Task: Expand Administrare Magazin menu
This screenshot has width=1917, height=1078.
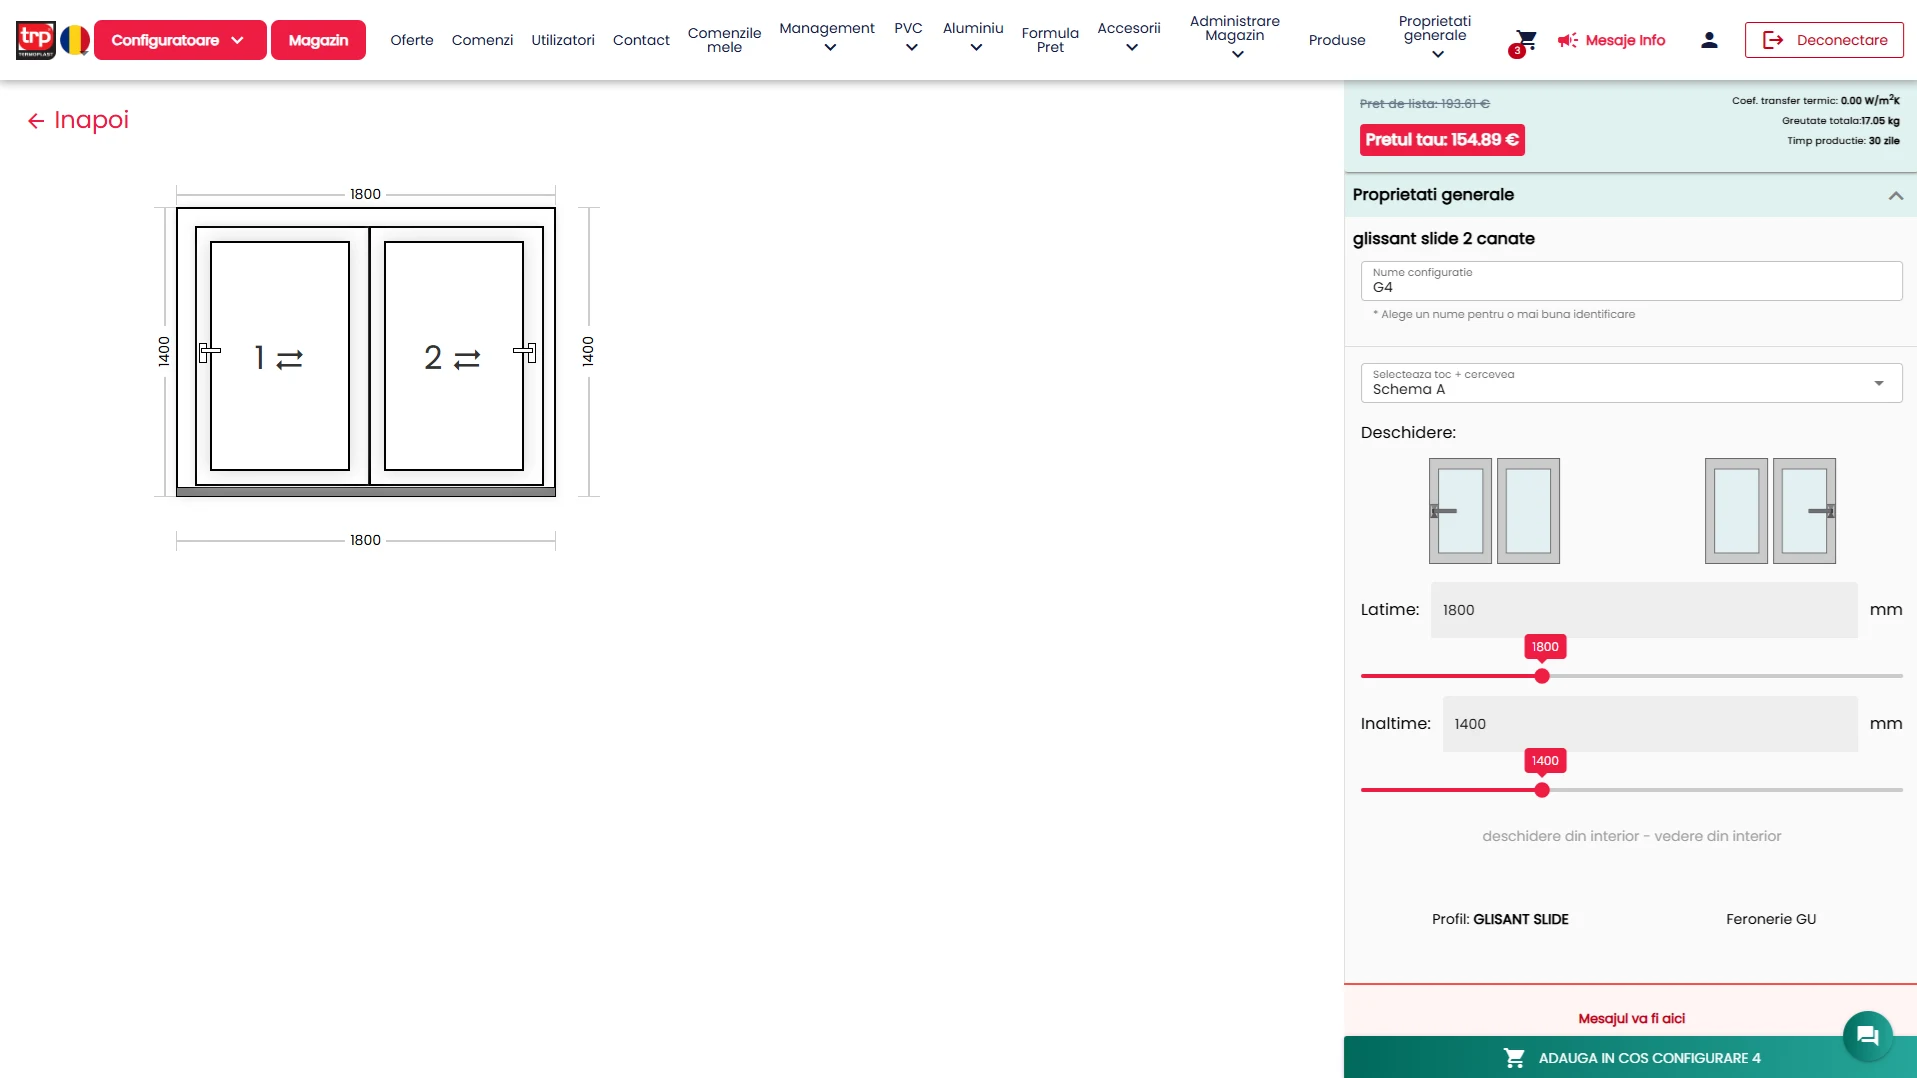Action: pyautogui.click(x=1235, y=38)
